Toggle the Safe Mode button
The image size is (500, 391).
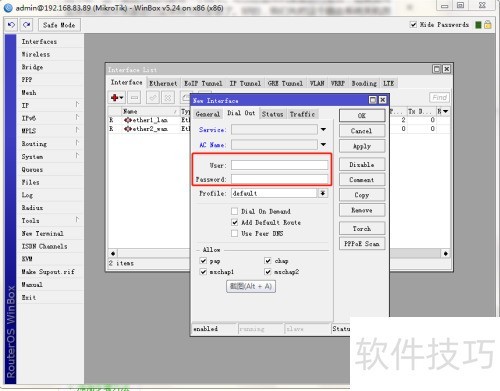pos(59,25)
